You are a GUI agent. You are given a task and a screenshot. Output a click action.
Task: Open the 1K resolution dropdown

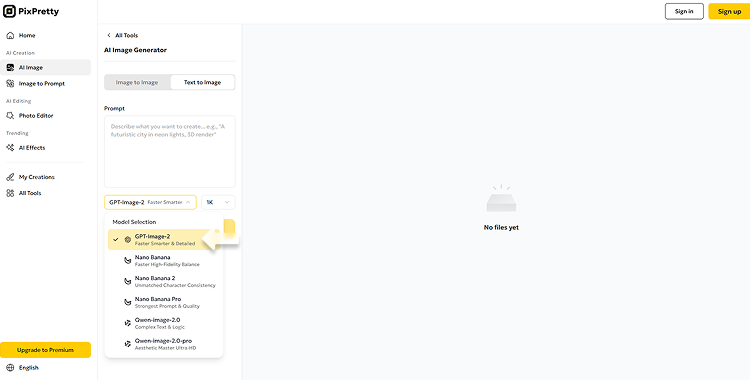click(x=218, y=202)
